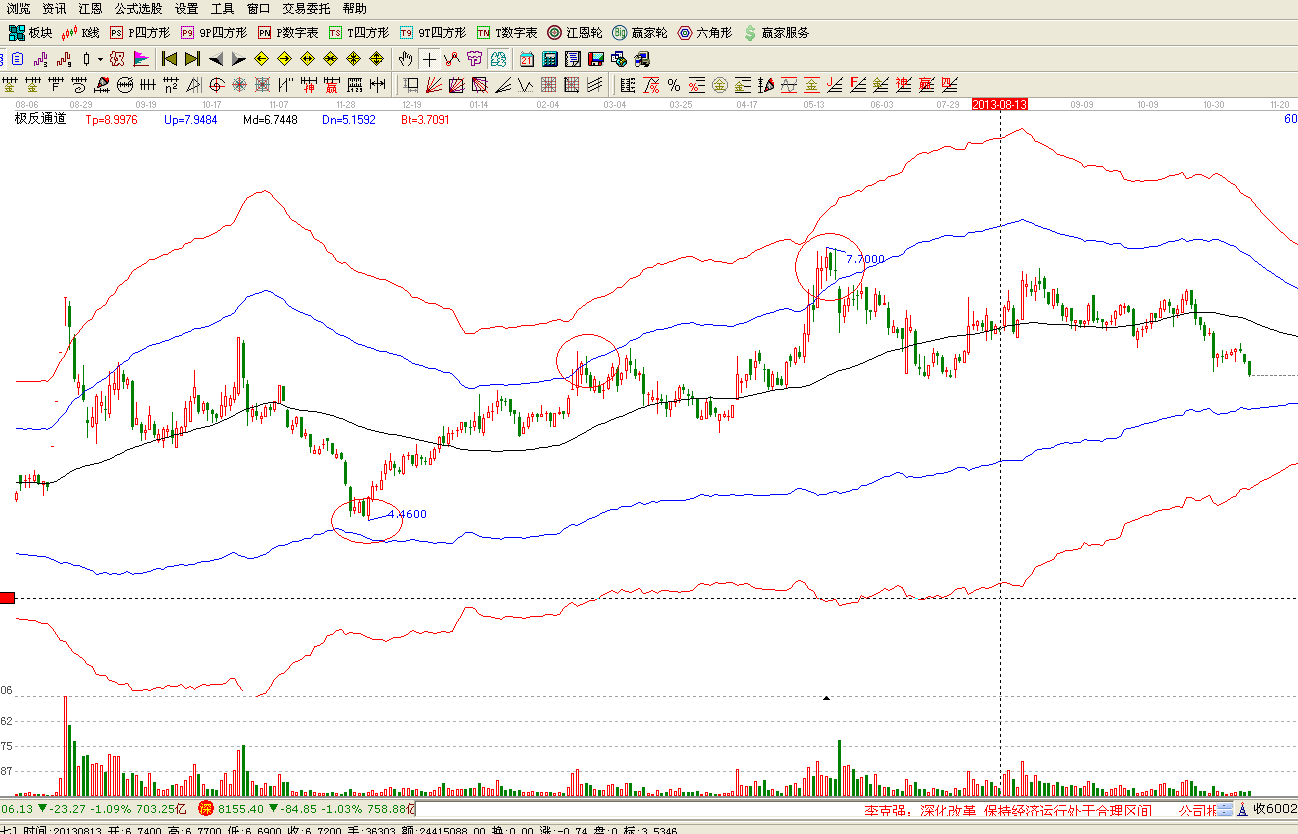Select the percent line drawing tool
The height and width of the screenshot is (834, 1298).
click(x=674, y=85)
